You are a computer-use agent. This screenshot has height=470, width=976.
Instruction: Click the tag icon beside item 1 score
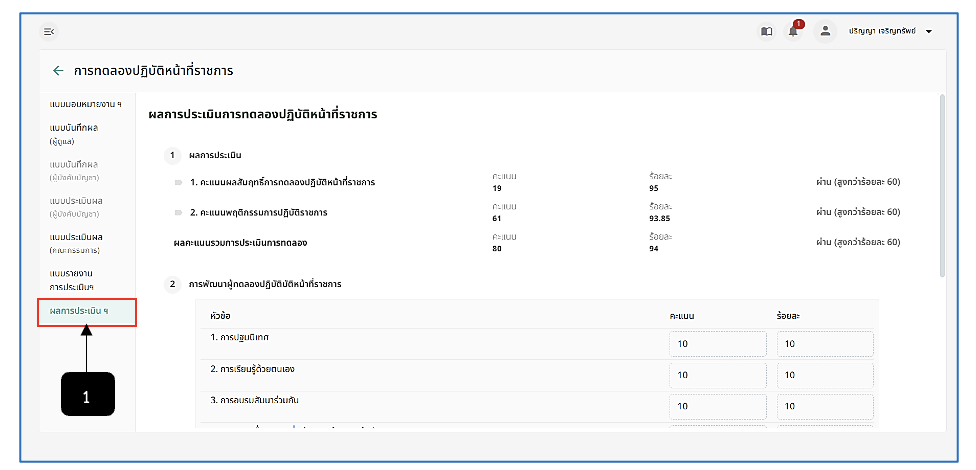click(179, 182)
